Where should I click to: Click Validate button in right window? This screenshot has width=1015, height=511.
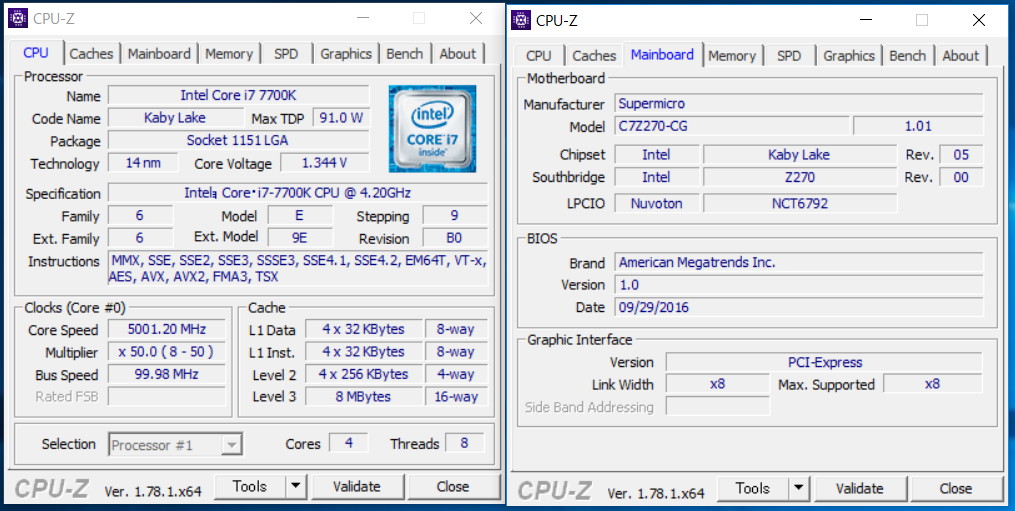860,488
